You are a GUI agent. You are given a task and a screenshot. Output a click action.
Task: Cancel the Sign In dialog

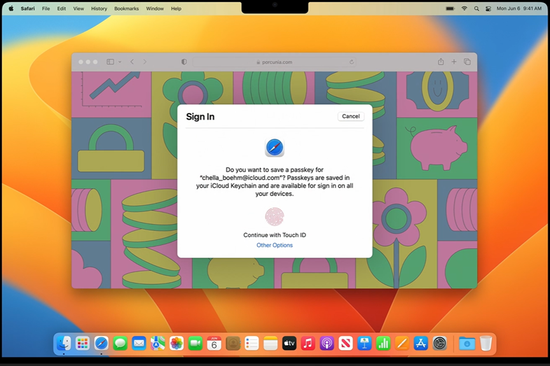pyautogui.click(x=351, y=116)
